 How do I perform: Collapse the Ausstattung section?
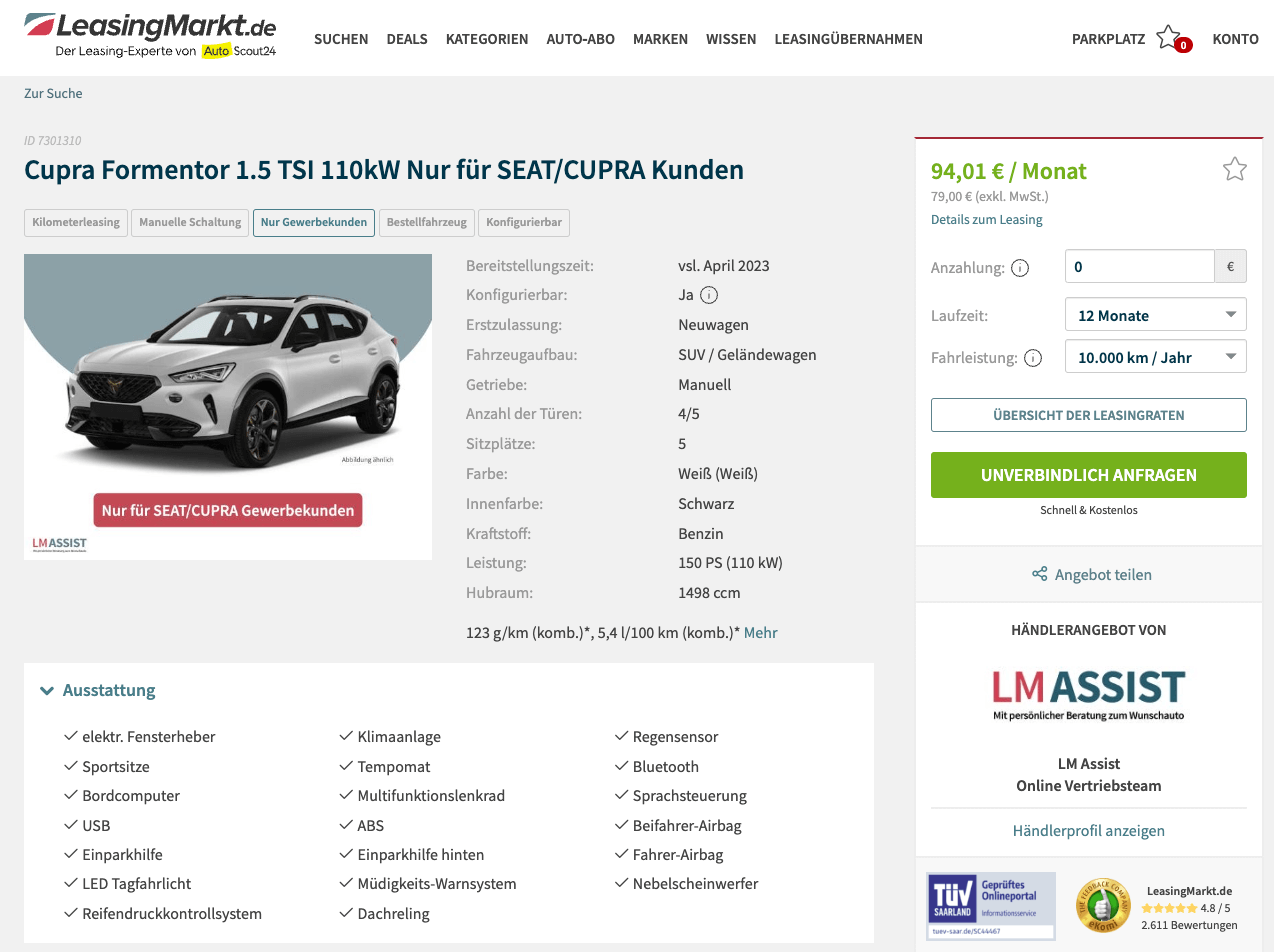click(x=98, y=691)
